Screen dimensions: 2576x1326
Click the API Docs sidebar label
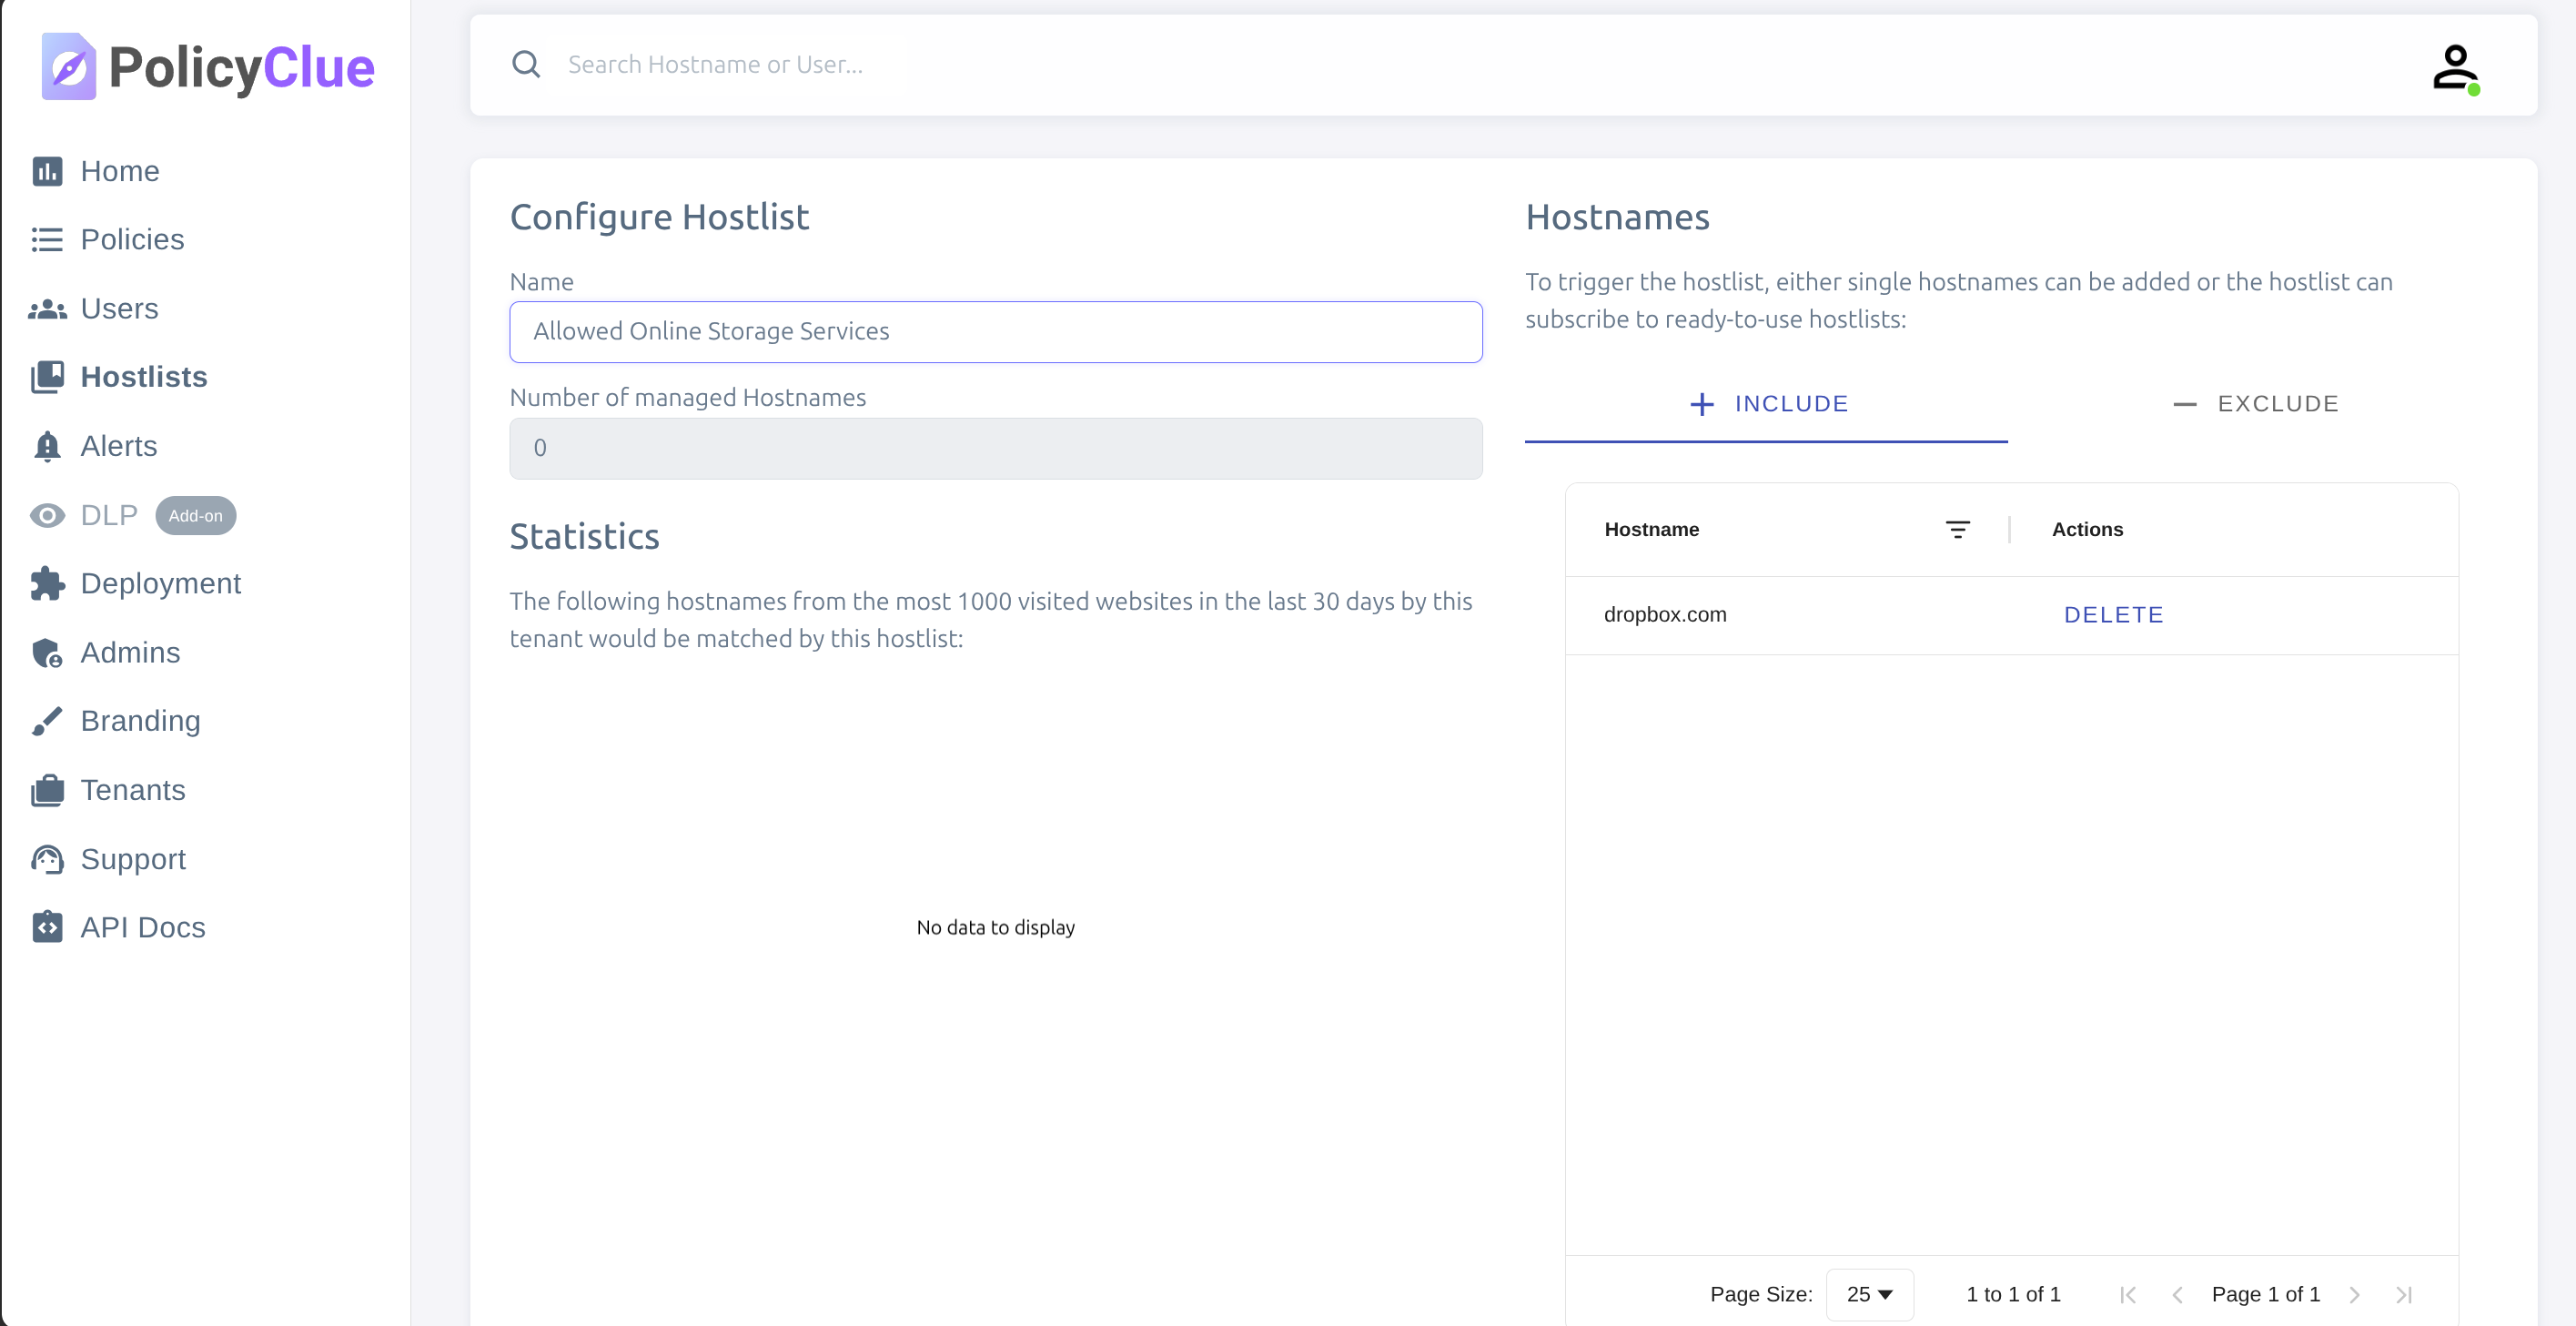143,927
